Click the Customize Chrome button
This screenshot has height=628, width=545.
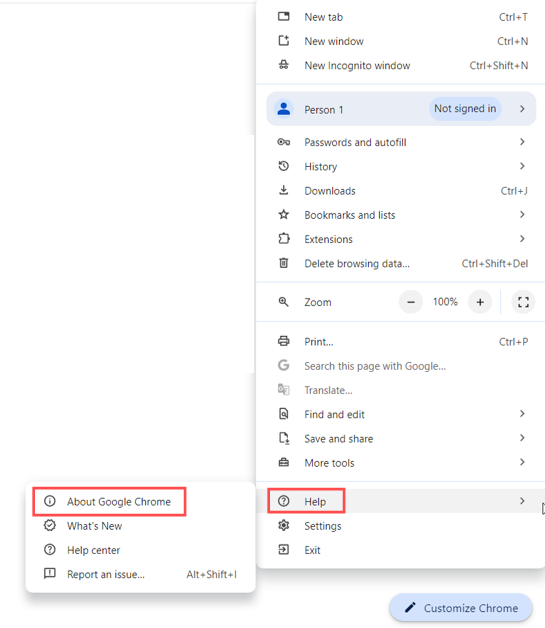coord(461,608)
